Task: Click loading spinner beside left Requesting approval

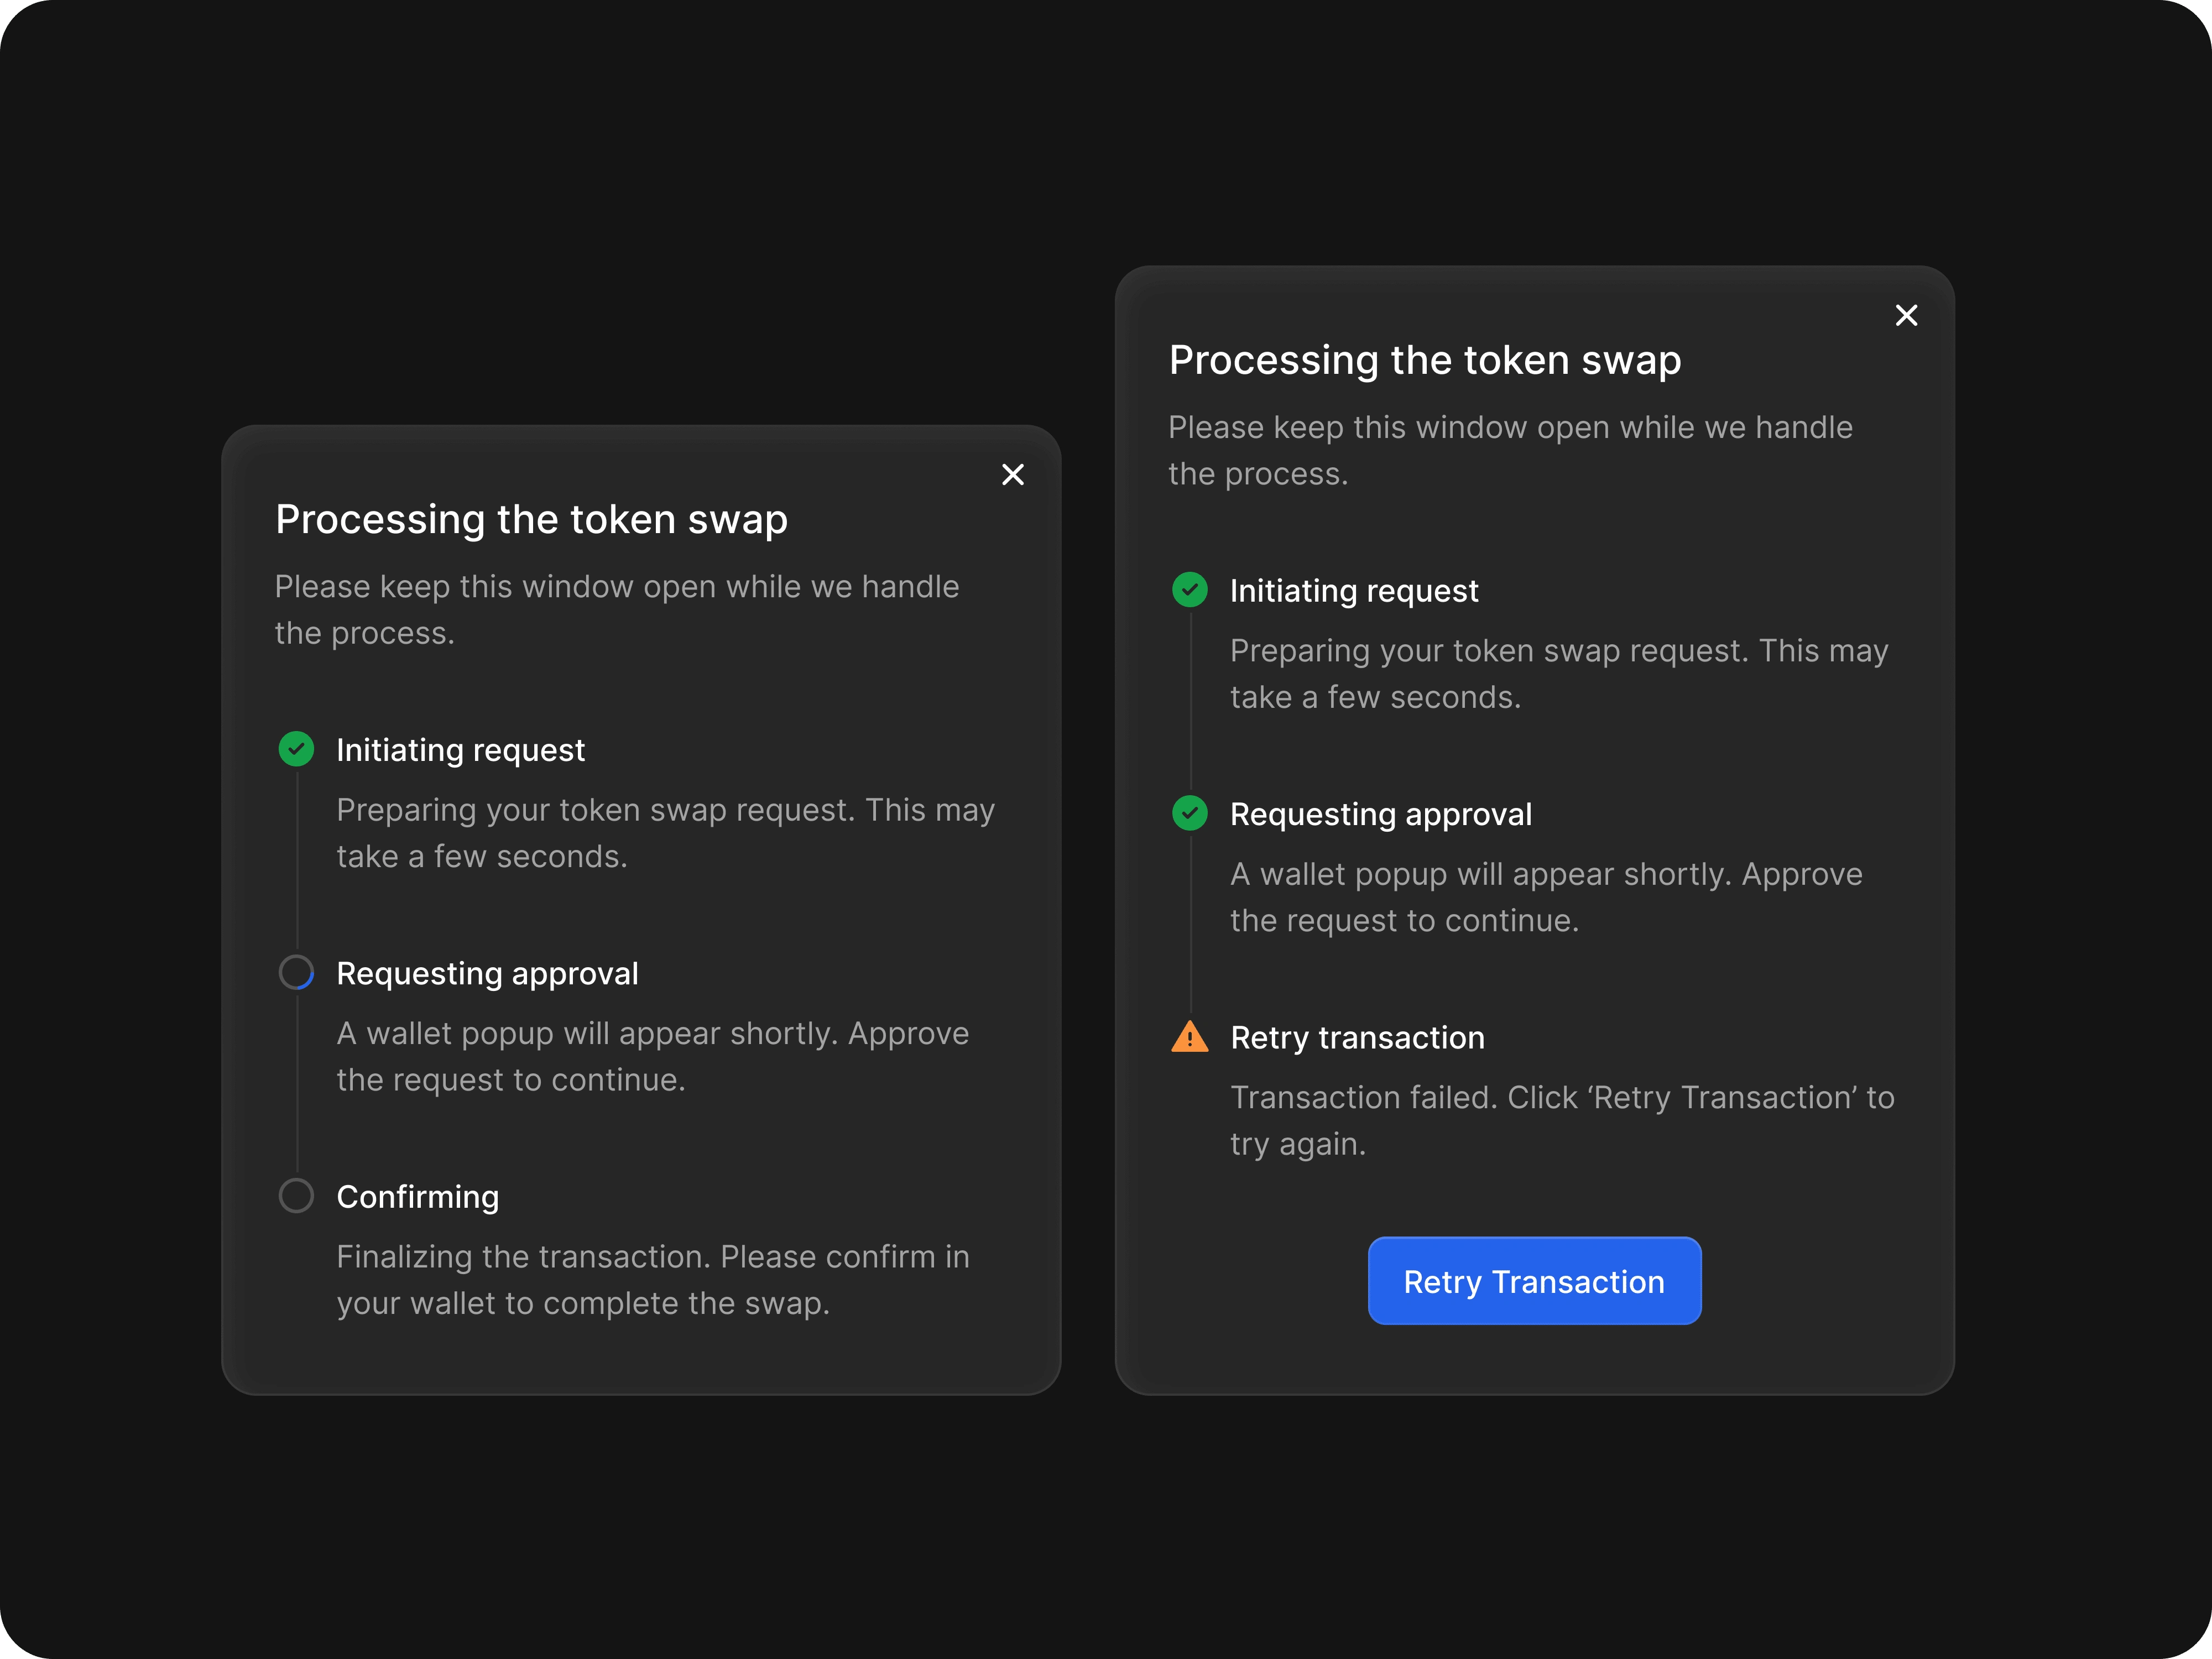Action: pyautogui.click(x=296, y=972)
